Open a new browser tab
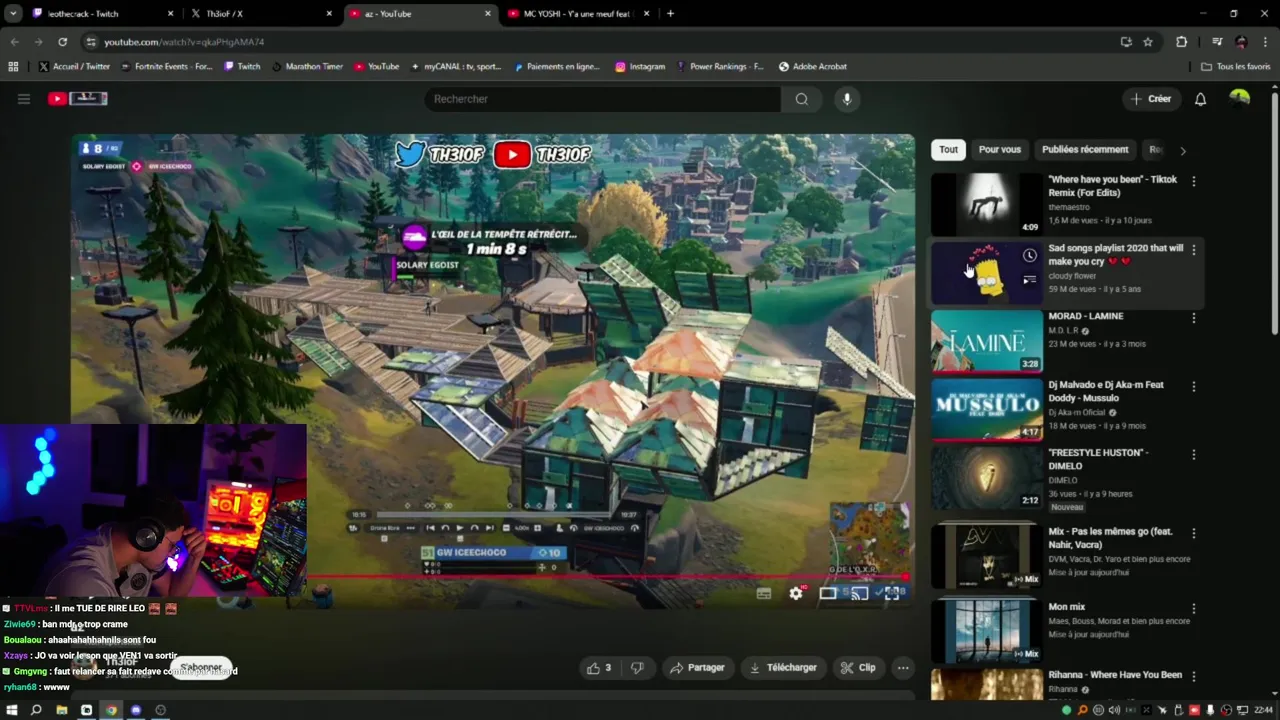 coord(670,14)
